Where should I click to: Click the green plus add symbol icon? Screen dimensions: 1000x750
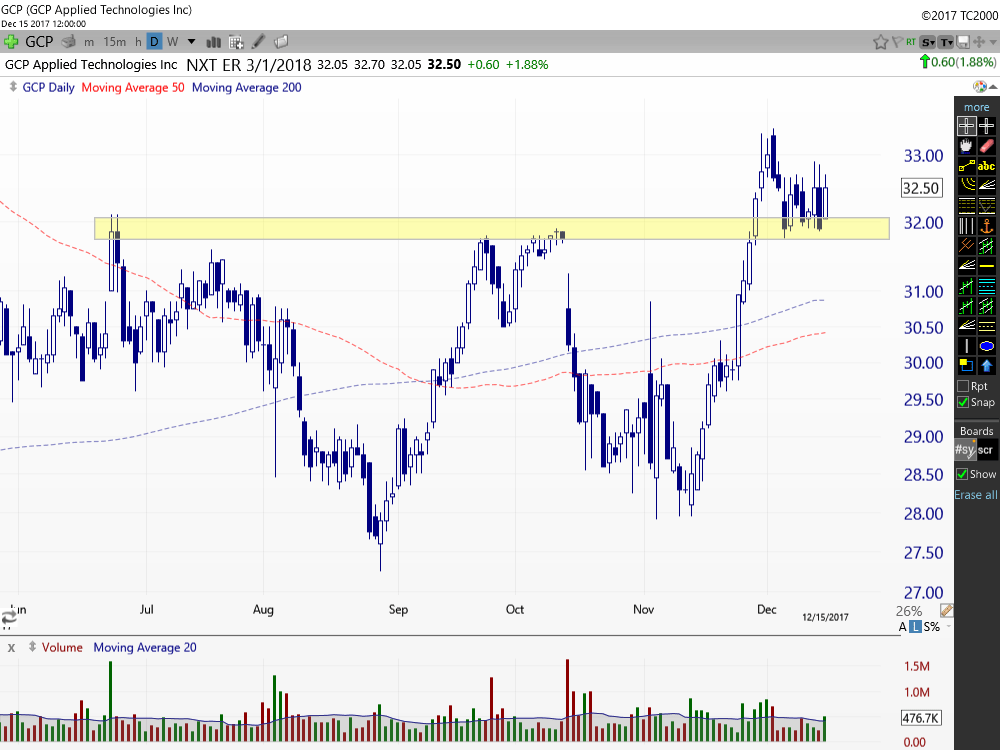click(12, 42)
